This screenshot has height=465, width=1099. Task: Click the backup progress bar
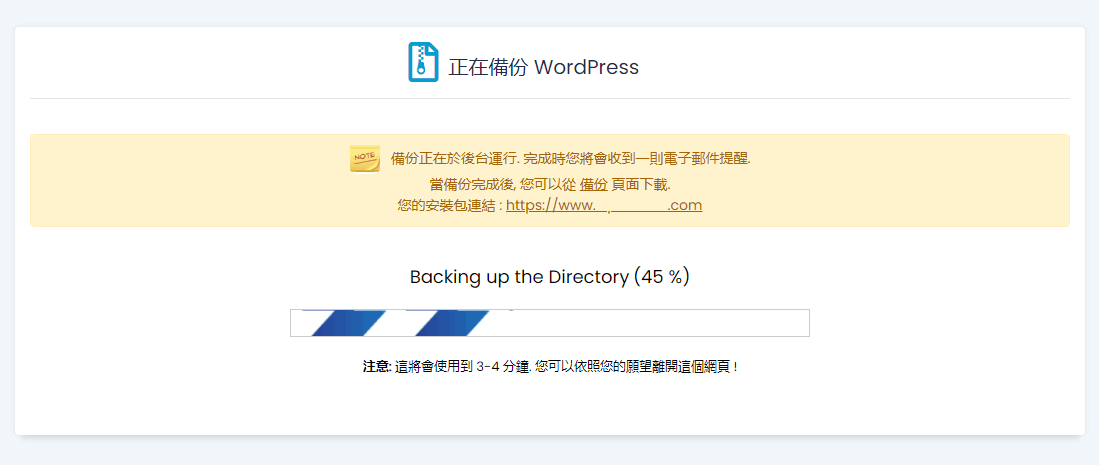coord(549,323)
